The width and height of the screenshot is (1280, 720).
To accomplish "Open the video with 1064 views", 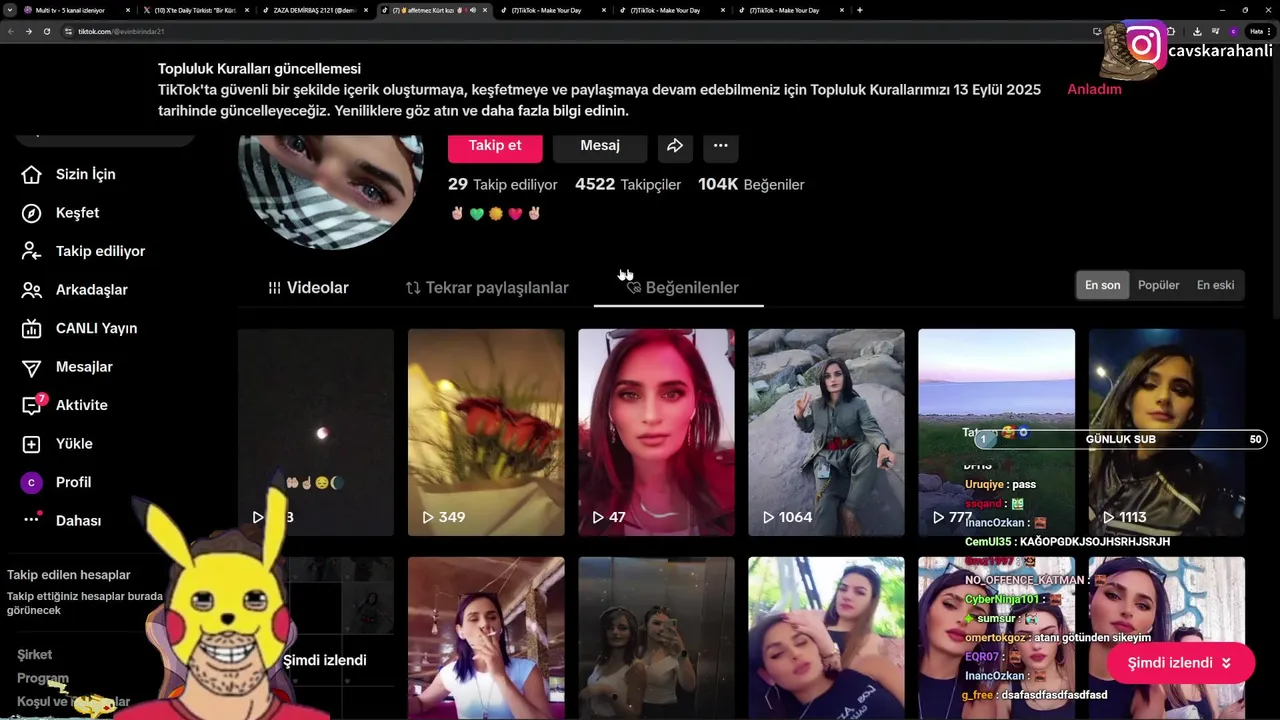I will pyautogui.click(x=826, y=432).
